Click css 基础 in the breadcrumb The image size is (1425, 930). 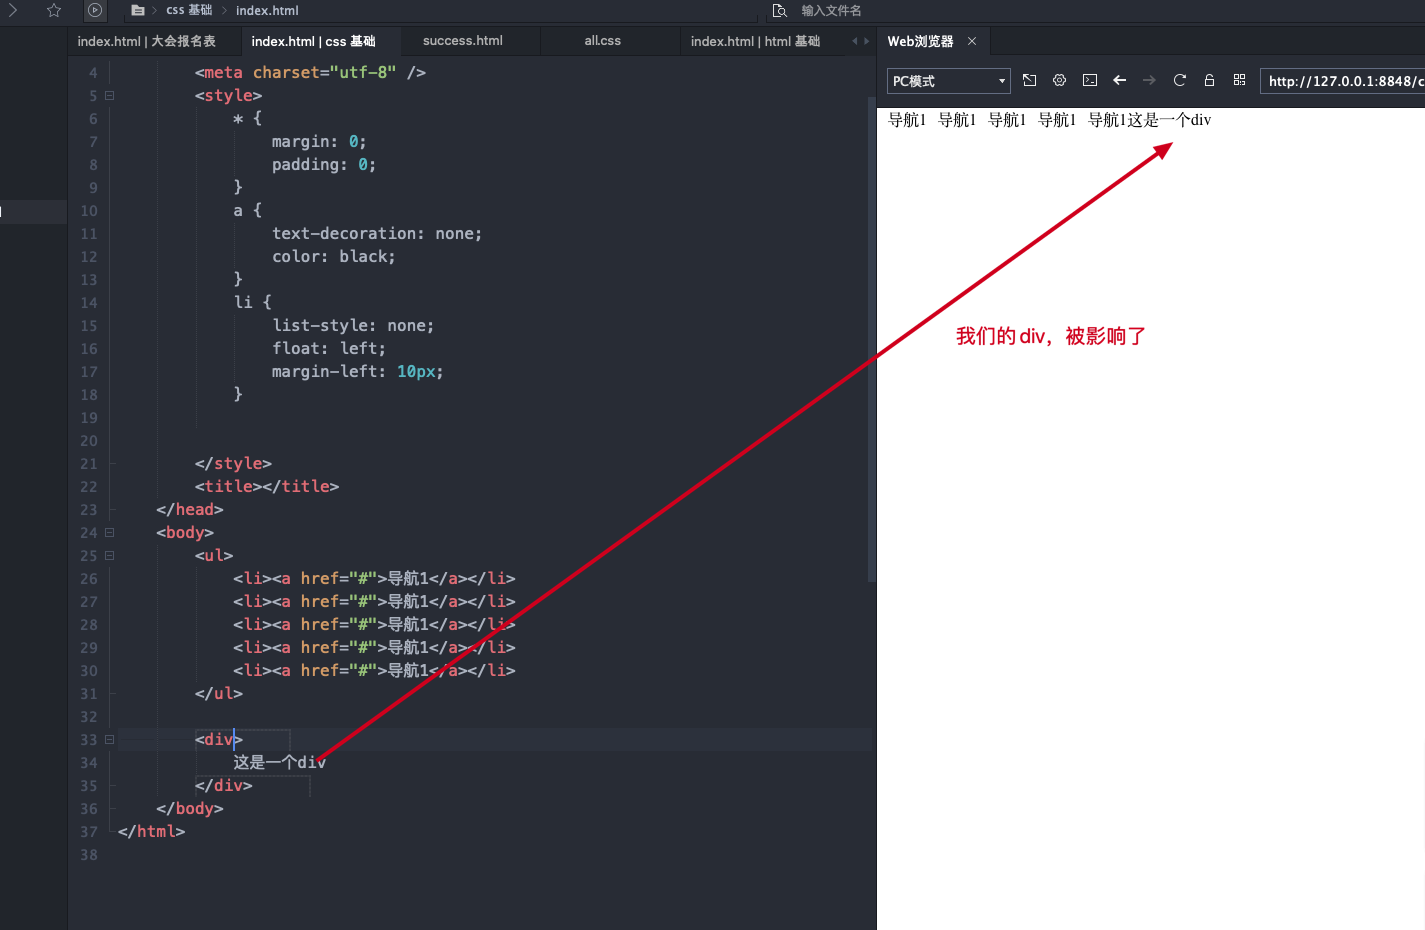coord(189,10)
